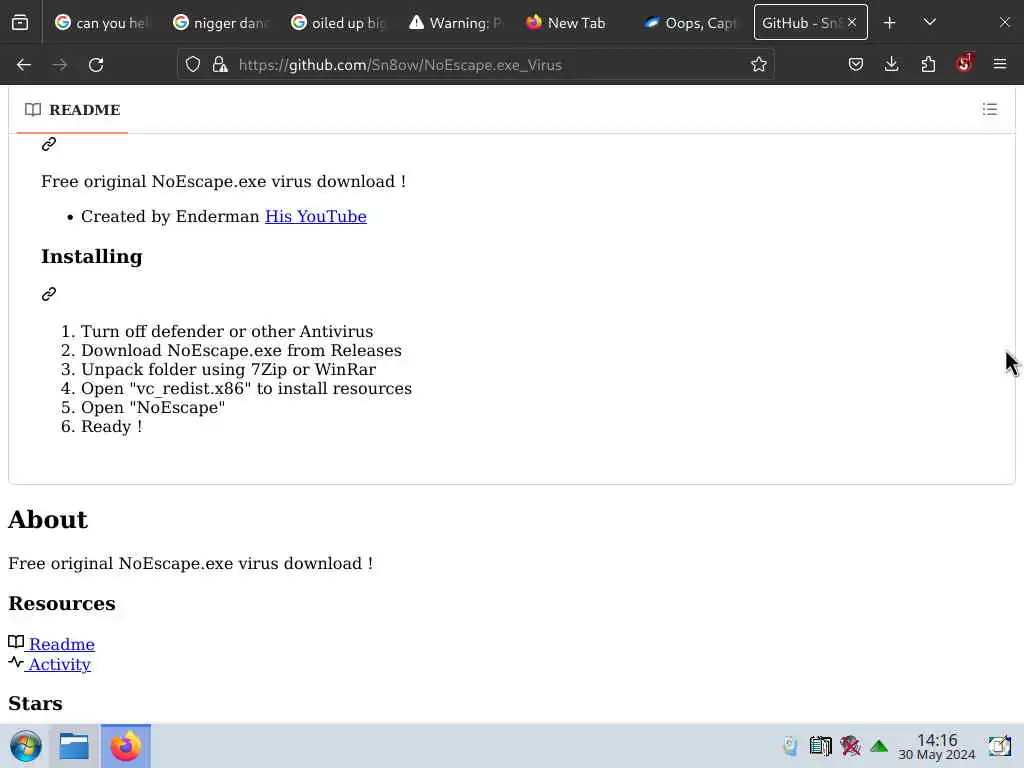Save page to Pocket
The image size is (1024, 768).
click(x=856, y=65)
